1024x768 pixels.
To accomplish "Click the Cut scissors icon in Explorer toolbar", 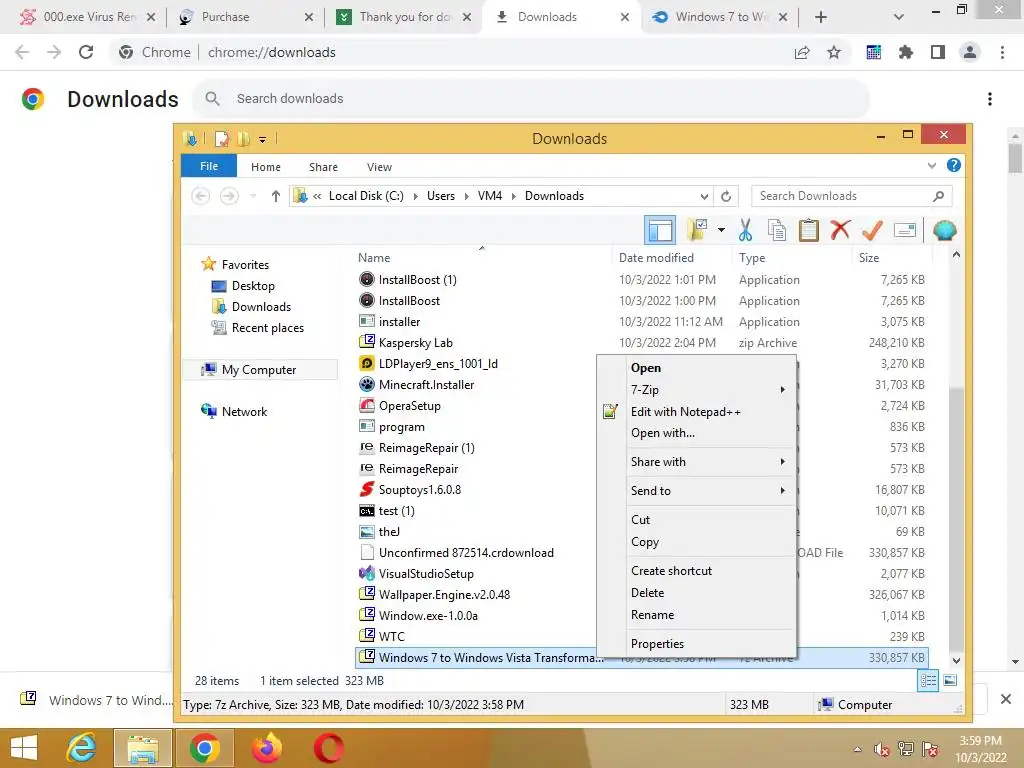I will [x=745, y=230].
